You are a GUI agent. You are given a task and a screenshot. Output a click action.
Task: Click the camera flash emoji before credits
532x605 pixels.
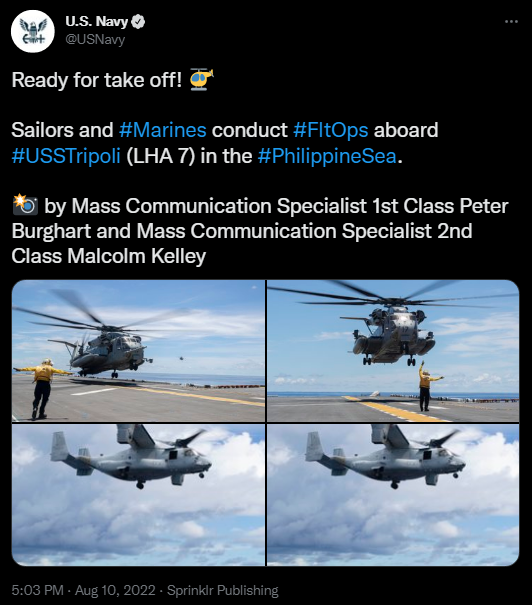(25, 205)
